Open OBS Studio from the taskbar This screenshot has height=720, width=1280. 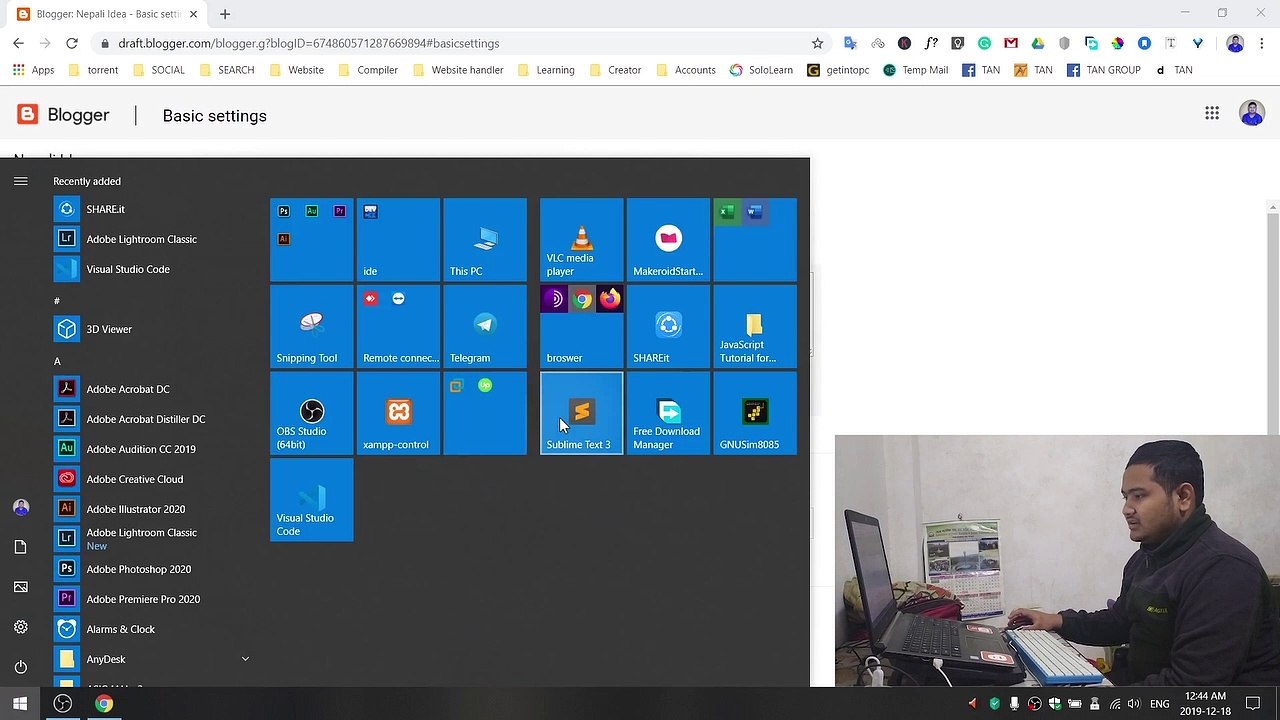62,704
